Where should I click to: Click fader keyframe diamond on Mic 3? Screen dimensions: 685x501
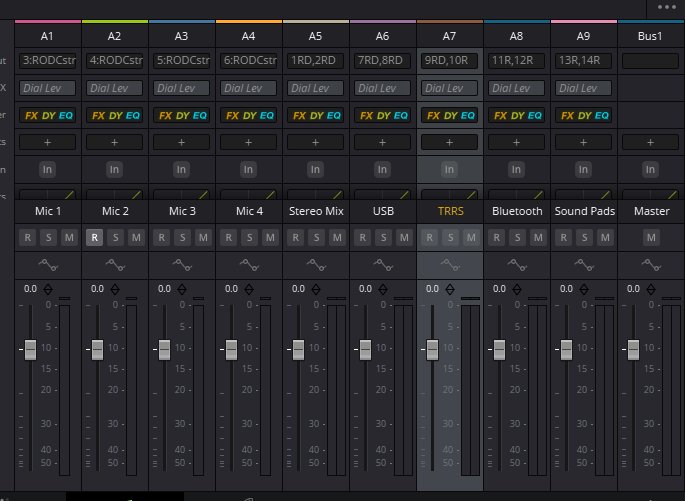click(x=182, y=289)
